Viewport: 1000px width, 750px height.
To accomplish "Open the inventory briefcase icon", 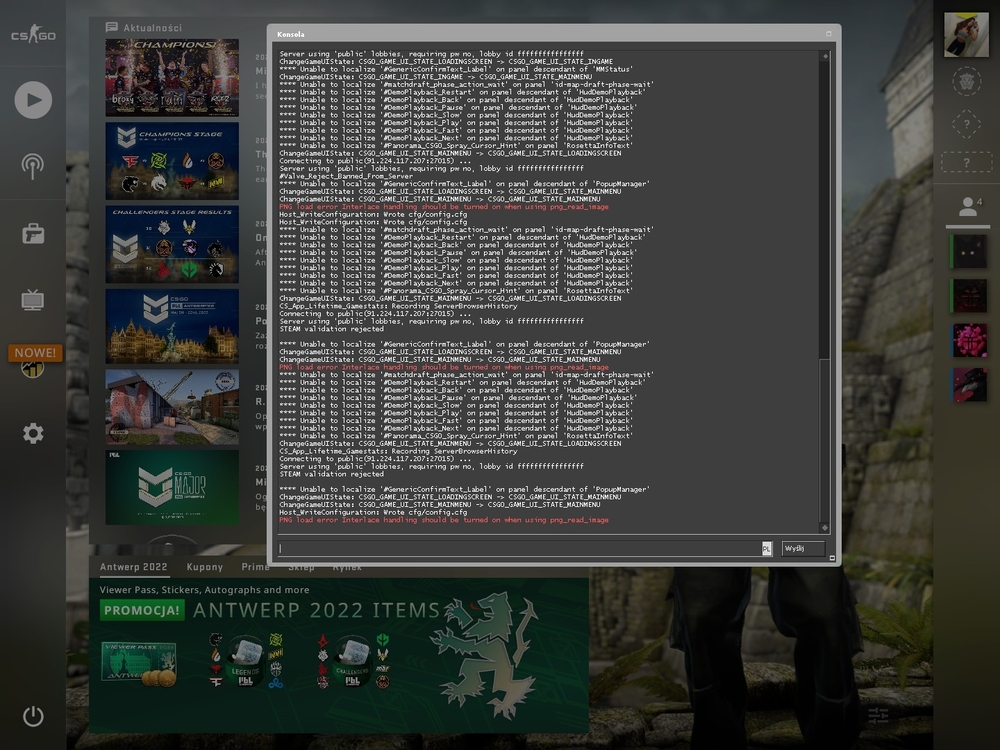I will coord(33,233).
